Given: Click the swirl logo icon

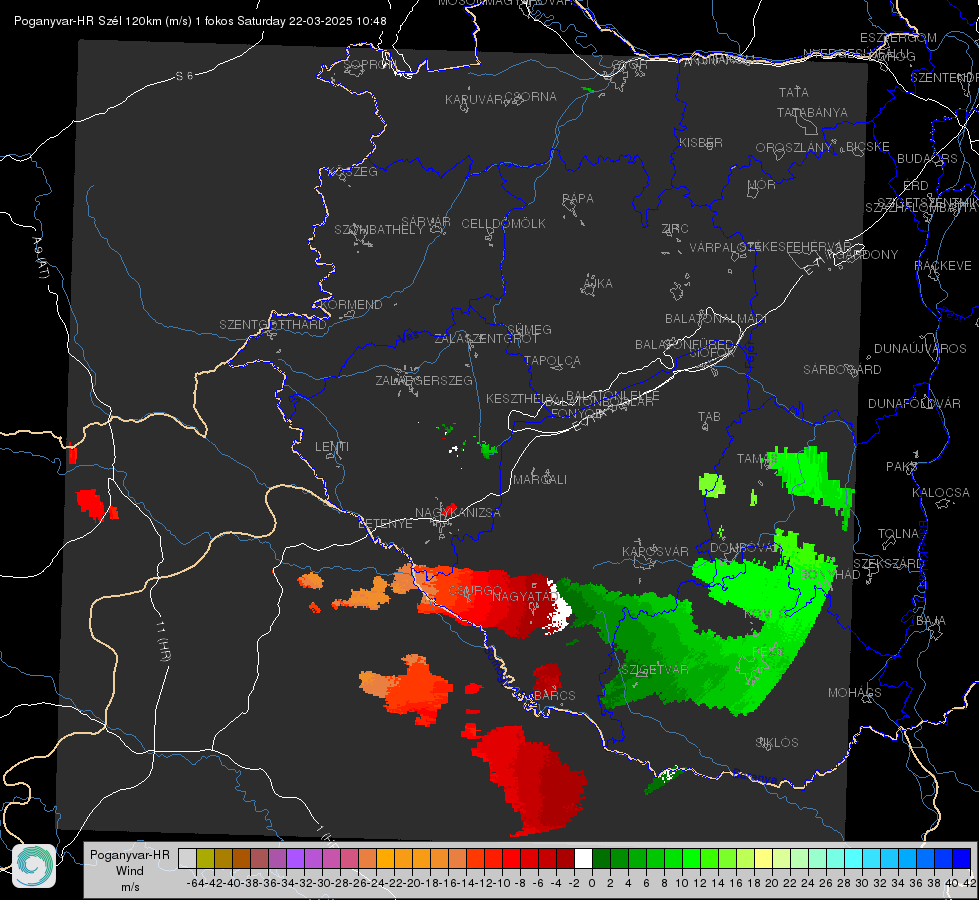Looking at the screenshot, I should pos(34,866).
